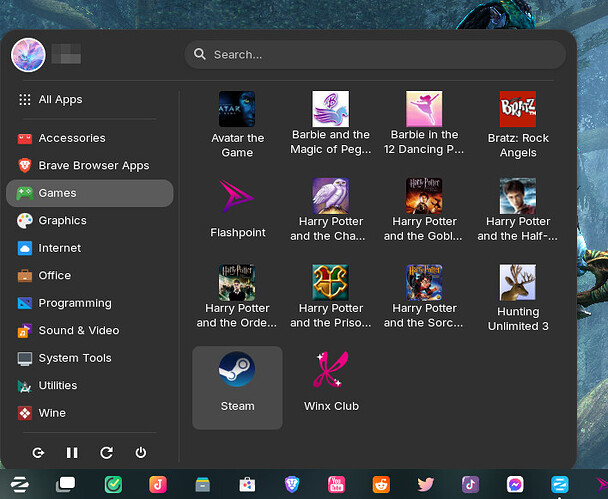This screenshot has height=499, width=608.
Task: Switch to the Internet category
Action: click(90, 248)
